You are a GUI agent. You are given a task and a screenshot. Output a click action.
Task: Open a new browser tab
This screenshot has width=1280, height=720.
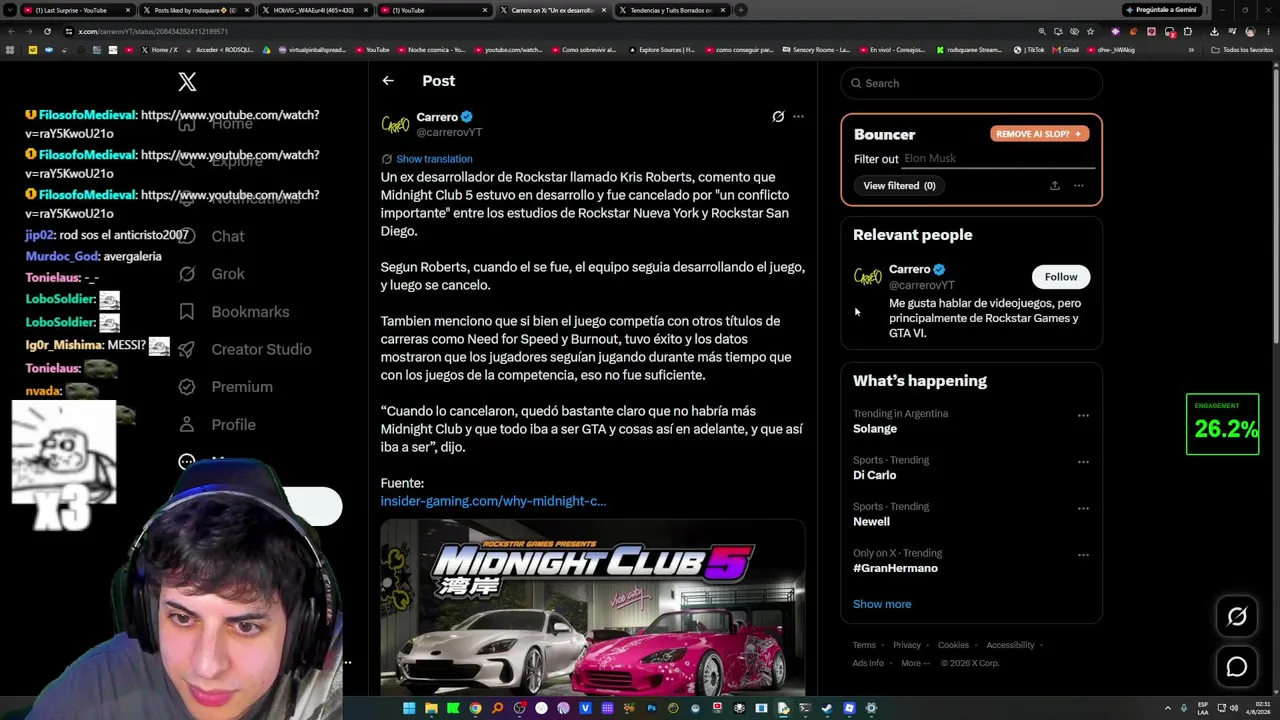pos(741,10)
